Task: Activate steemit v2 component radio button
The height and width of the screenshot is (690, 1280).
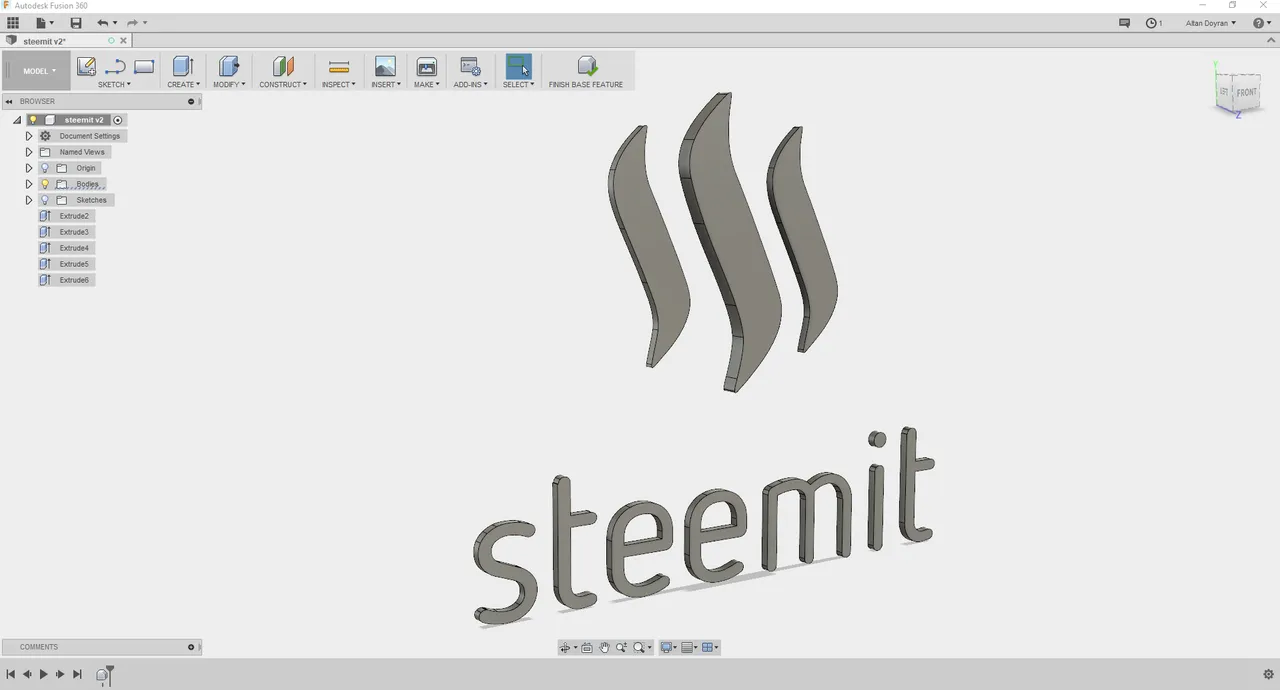Action: click(x=117, y=120)
